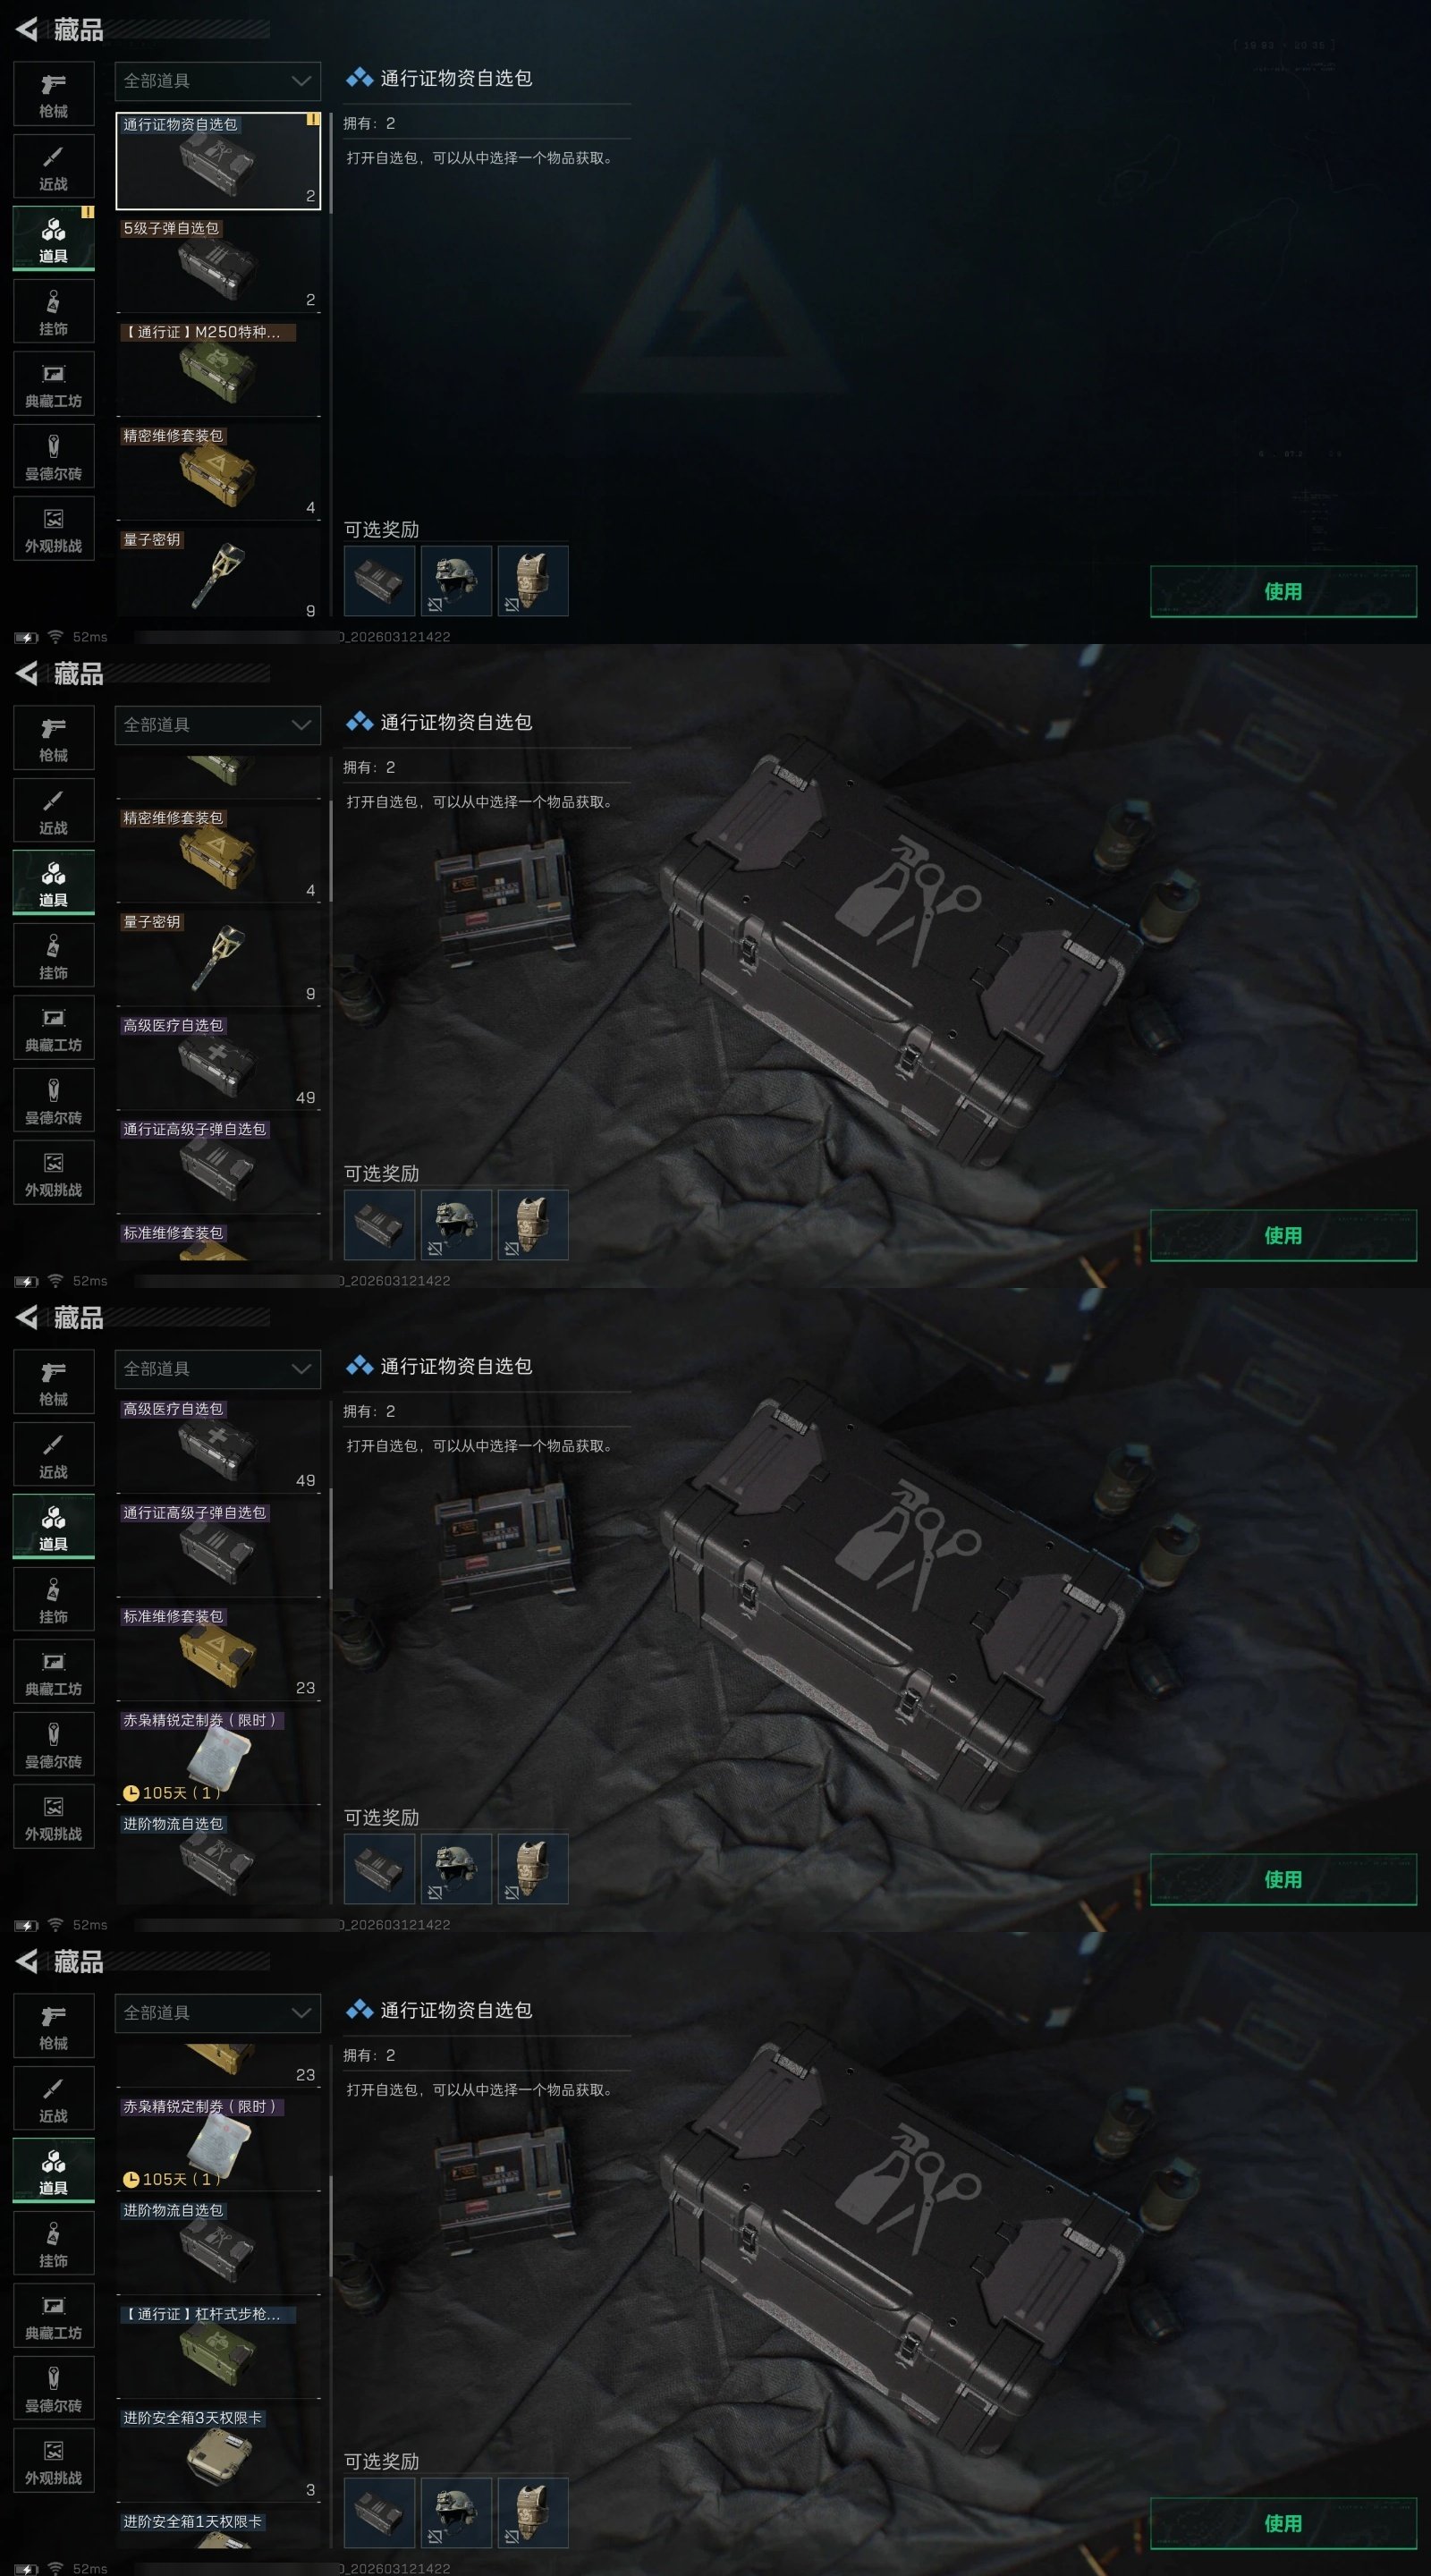
Task: Click the highlighted 通行证物资自选包 list tile
Action: pyautogui.click(x=218, y=161)
